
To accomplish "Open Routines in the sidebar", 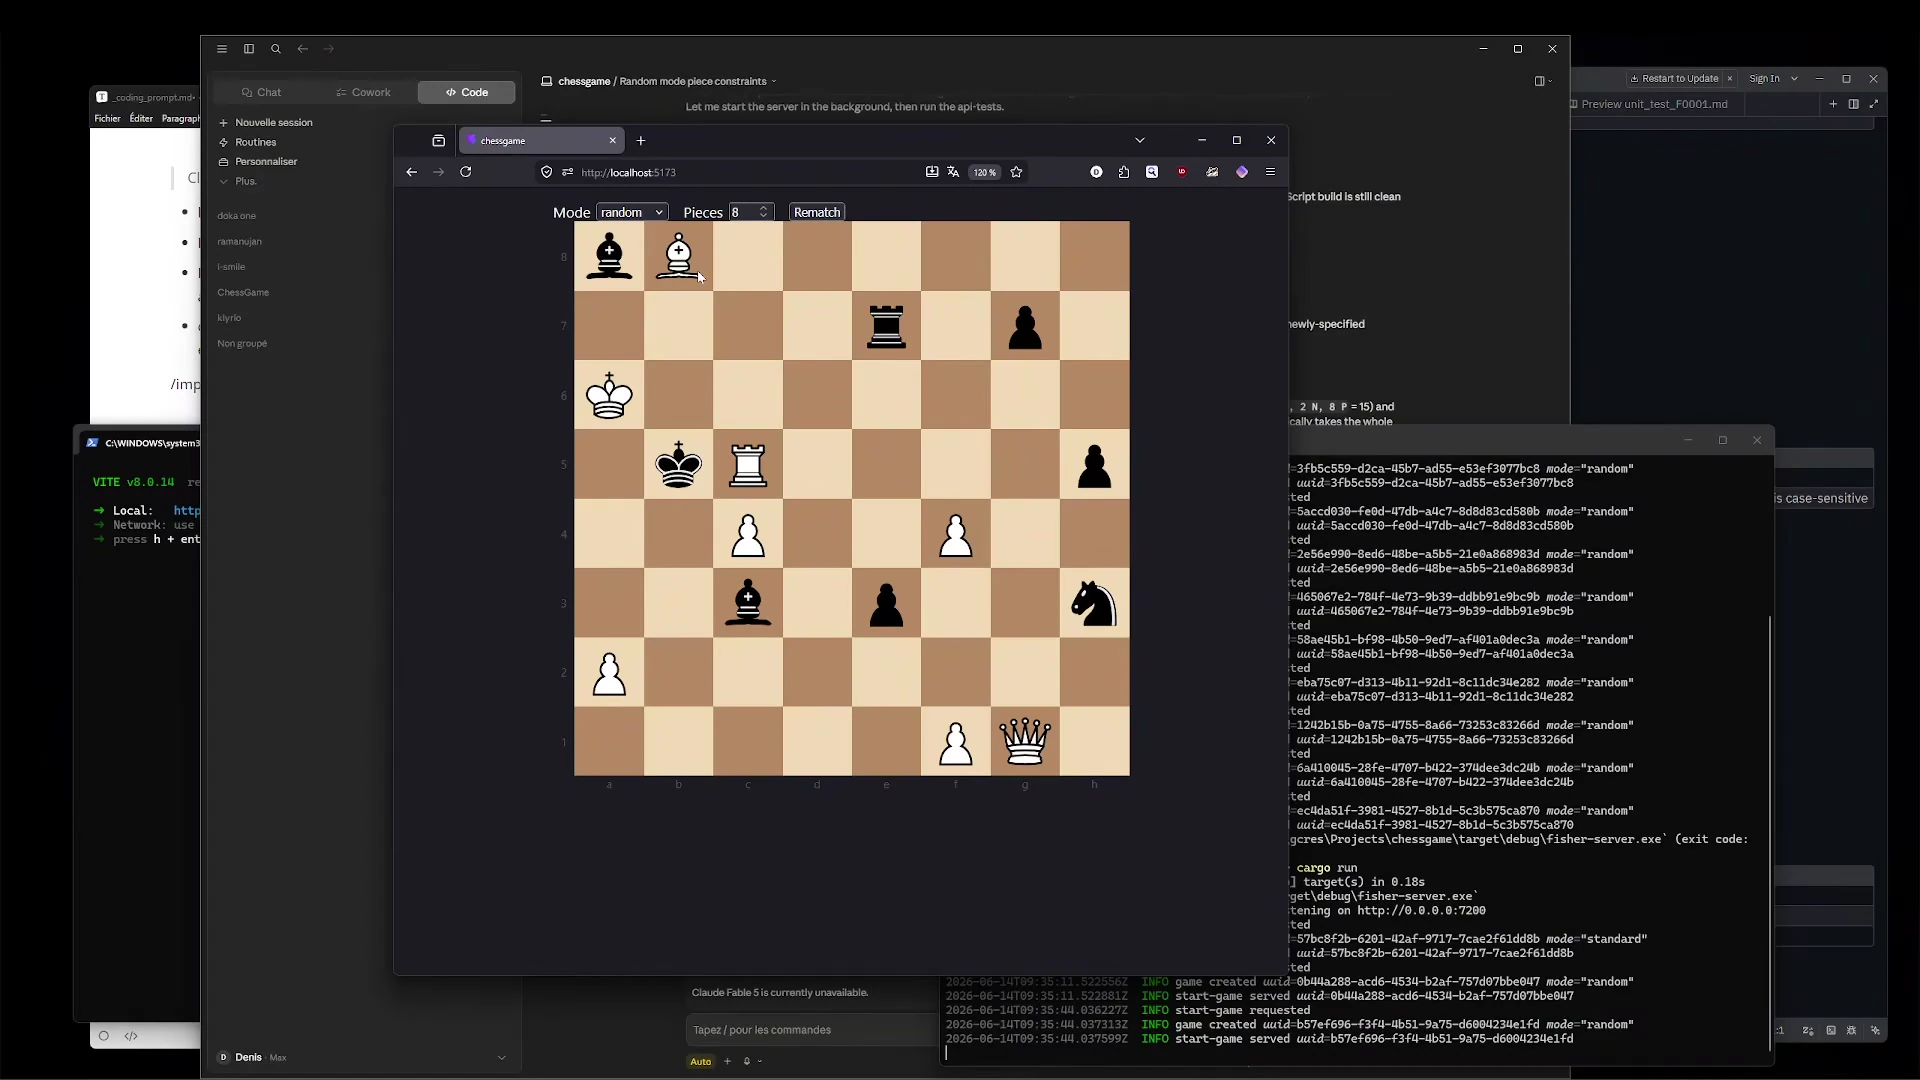I will (248, 142).
